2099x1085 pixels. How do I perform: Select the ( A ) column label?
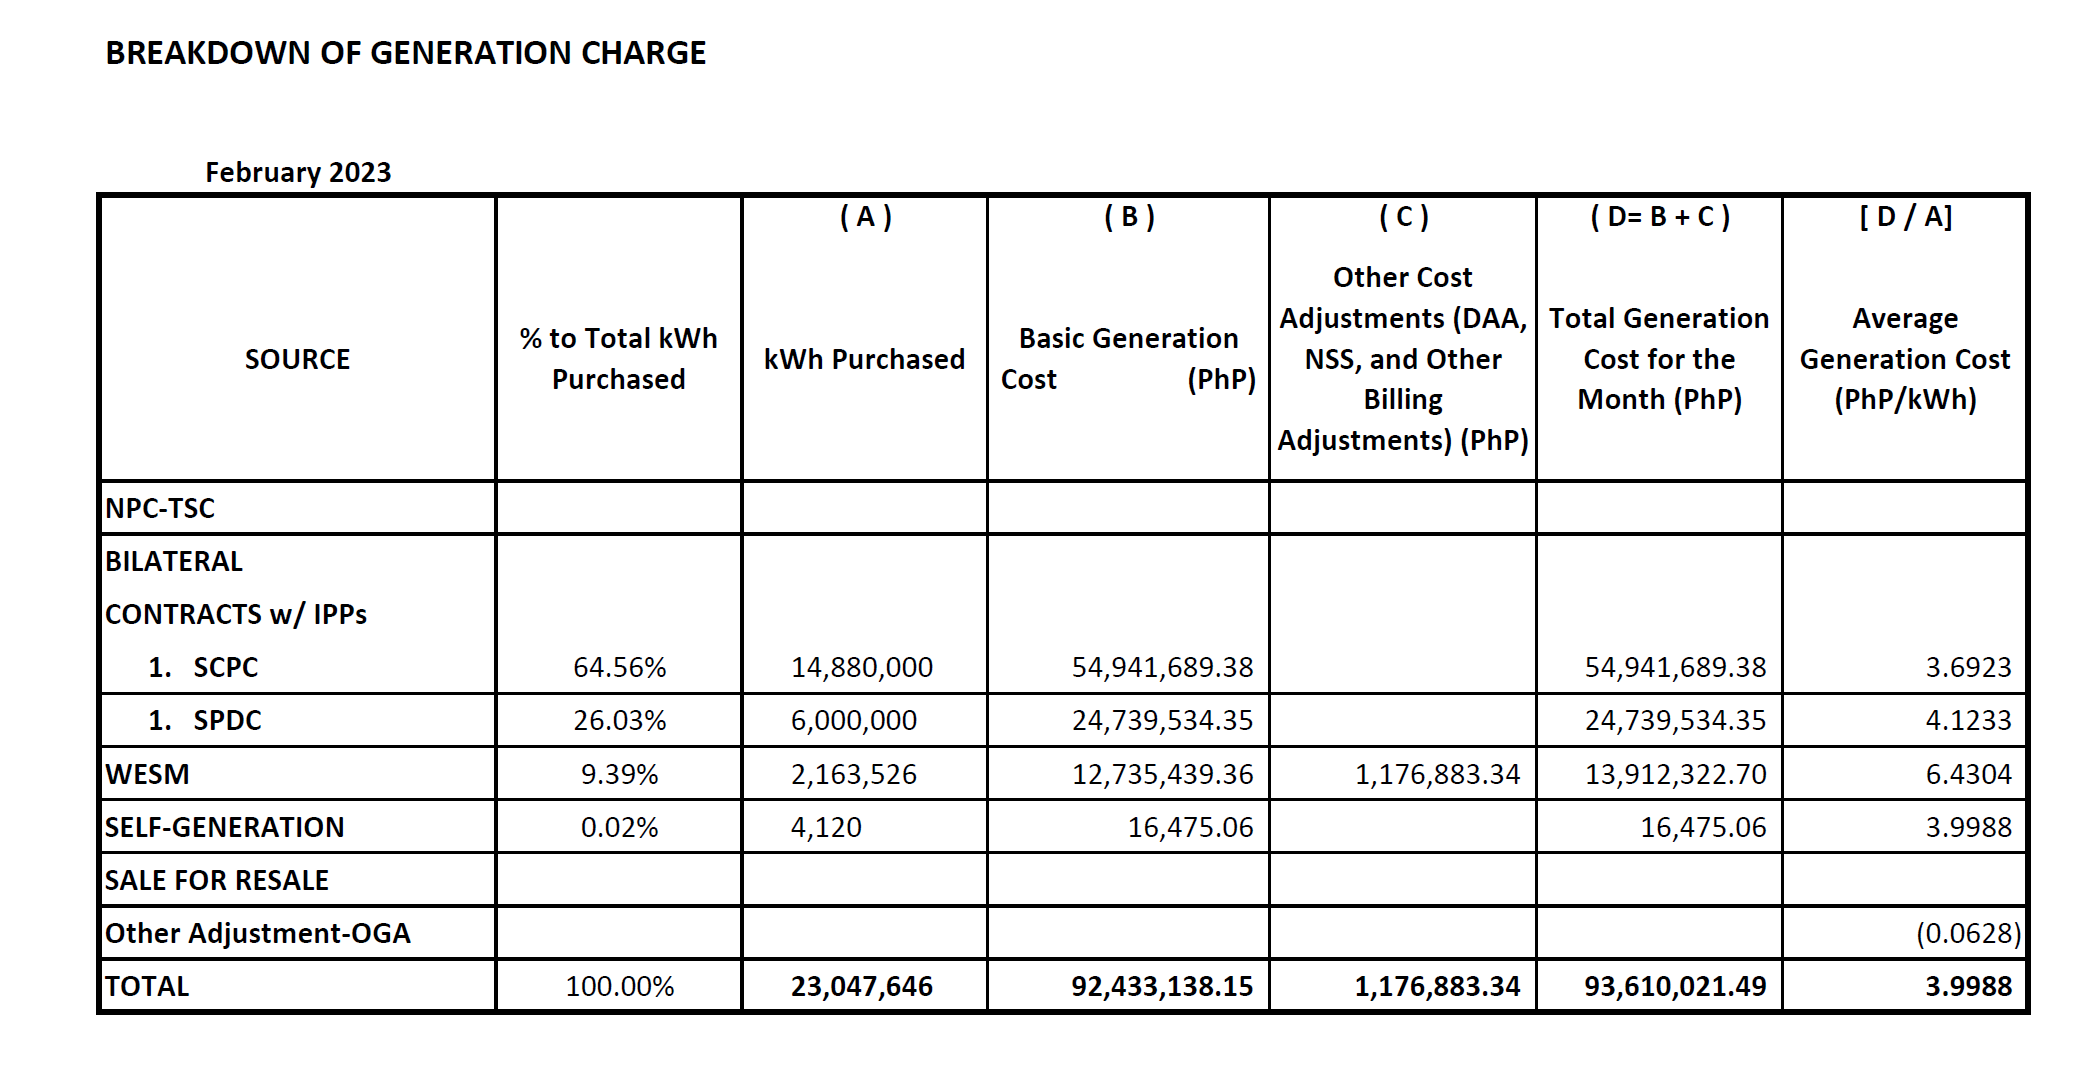866,217
